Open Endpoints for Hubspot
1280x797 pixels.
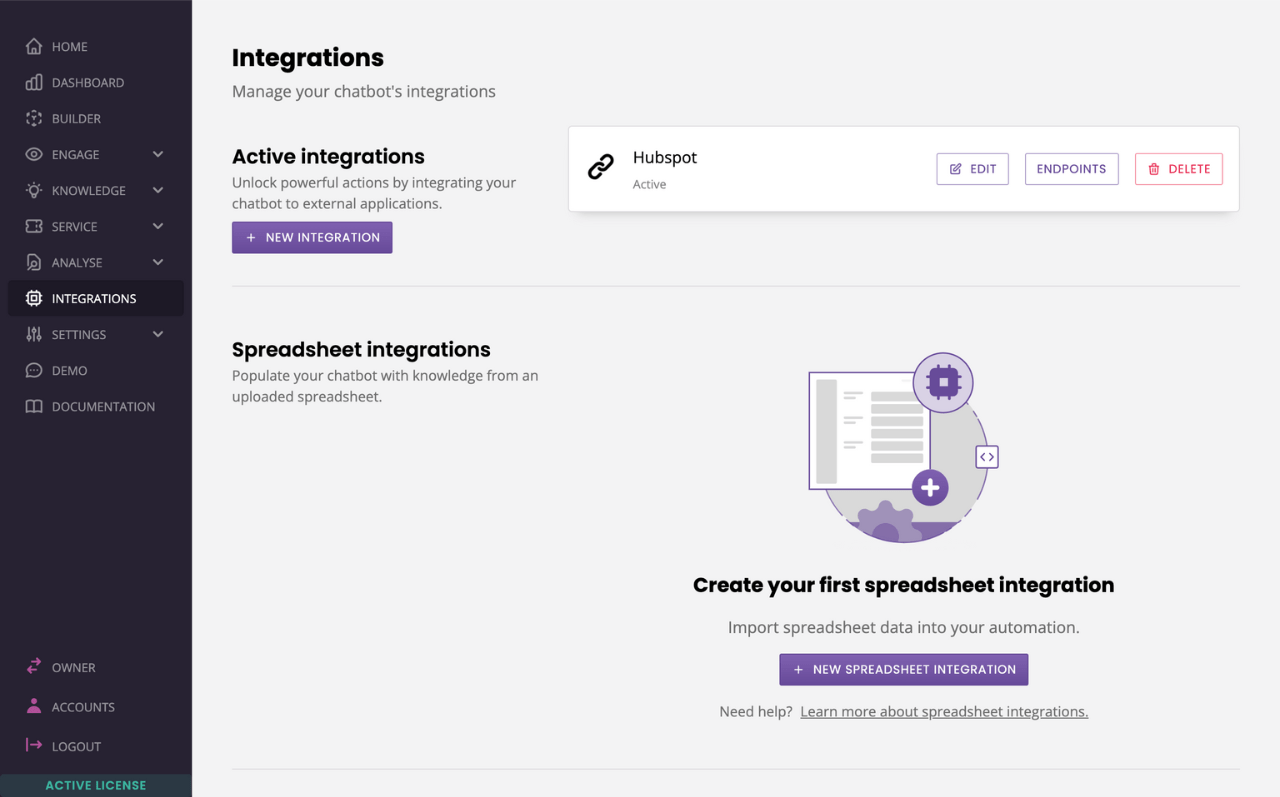(x=1071, y=168)
